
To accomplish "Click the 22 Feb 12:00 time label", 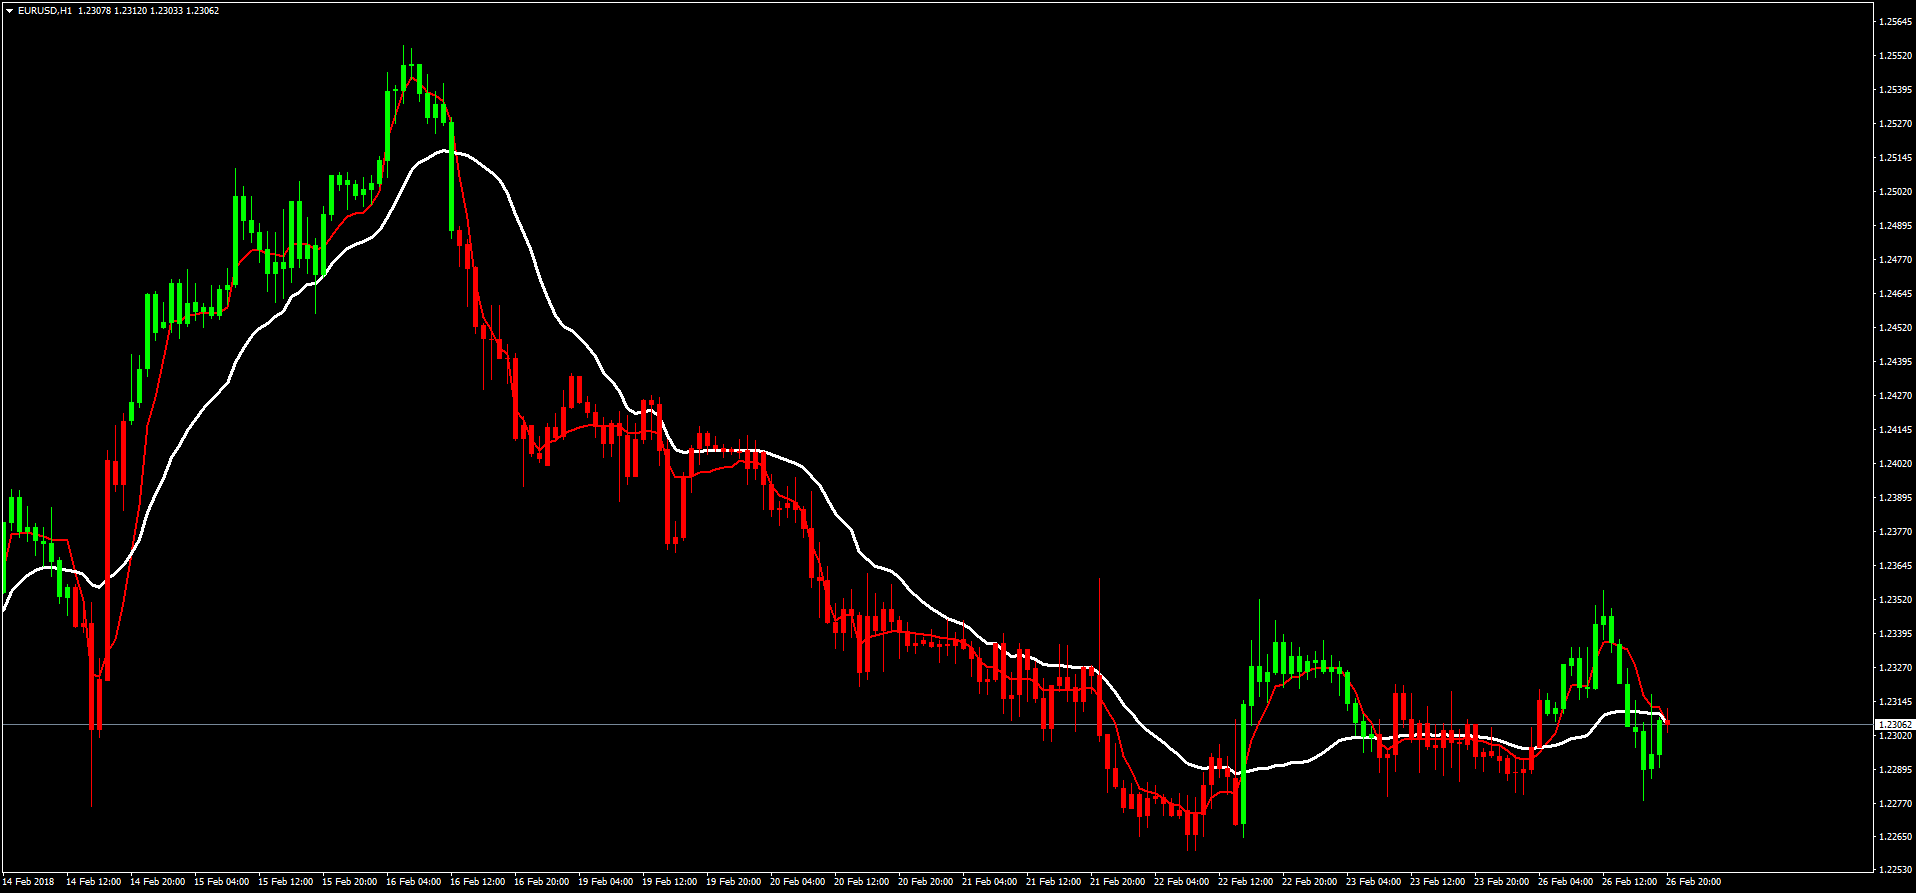I will click(1245, 882).
